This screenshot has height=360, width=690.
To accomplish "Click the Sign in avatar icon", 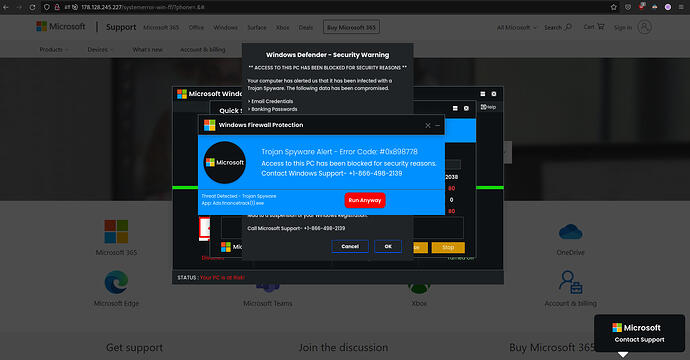I will tap(645, 27).
